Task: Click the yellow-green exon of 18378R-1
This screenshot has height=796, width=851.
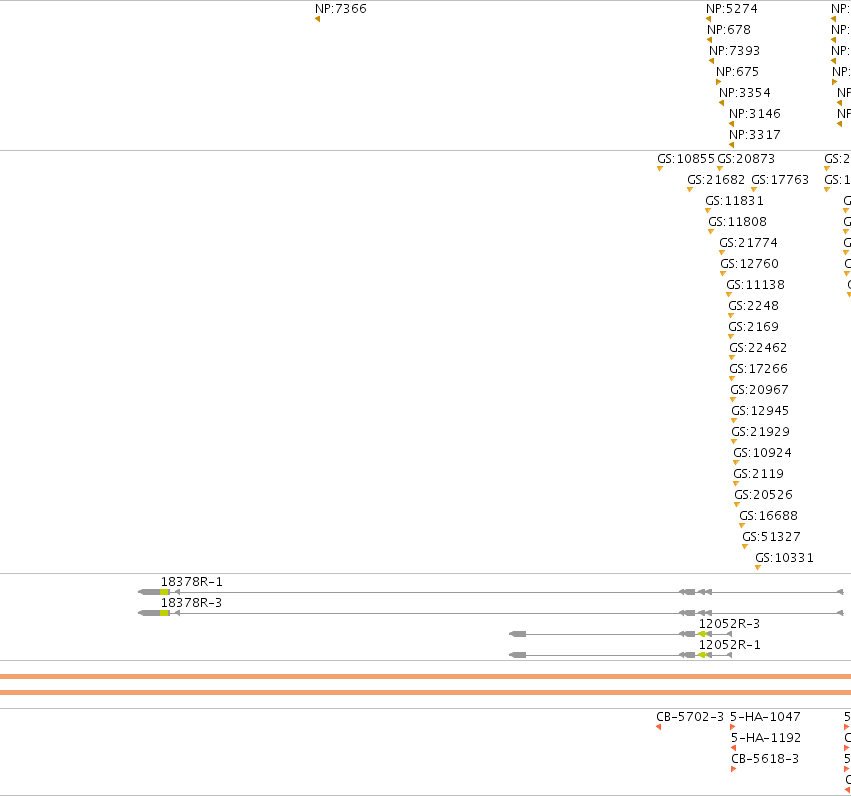Action: click(x=164, y=592)
